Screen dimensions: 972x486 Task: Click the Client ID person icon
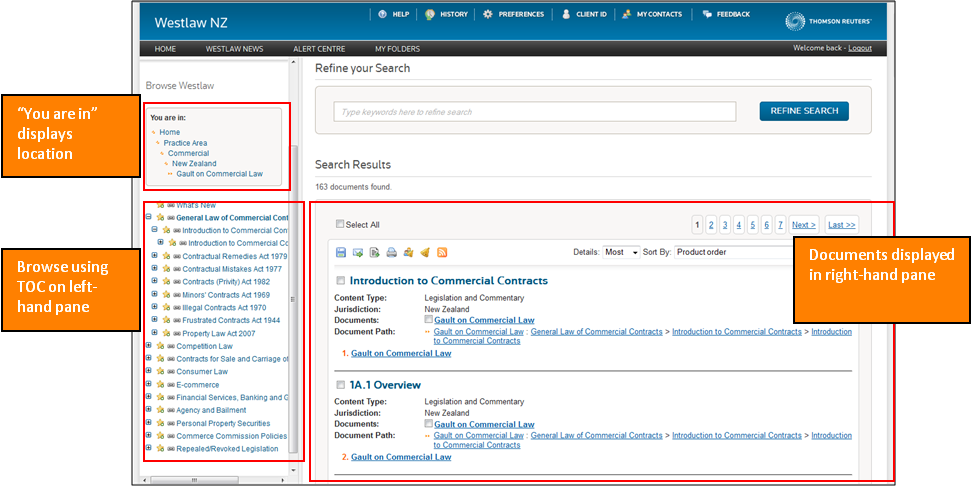[566, 14]
